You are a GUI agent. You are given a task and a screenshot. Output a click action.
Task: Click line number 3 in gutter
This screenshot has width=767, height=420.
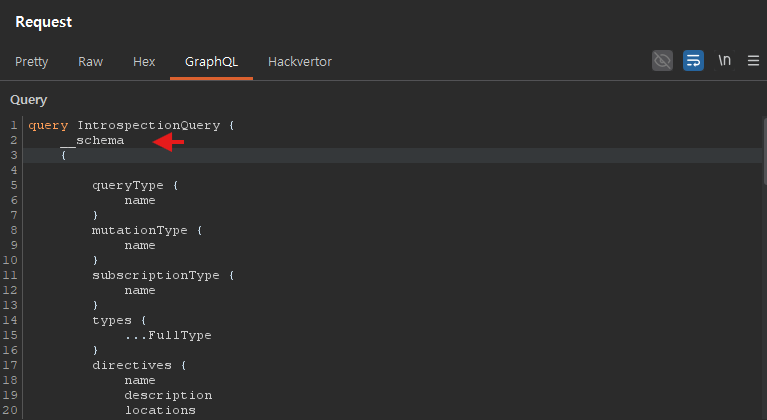(14, 156)
